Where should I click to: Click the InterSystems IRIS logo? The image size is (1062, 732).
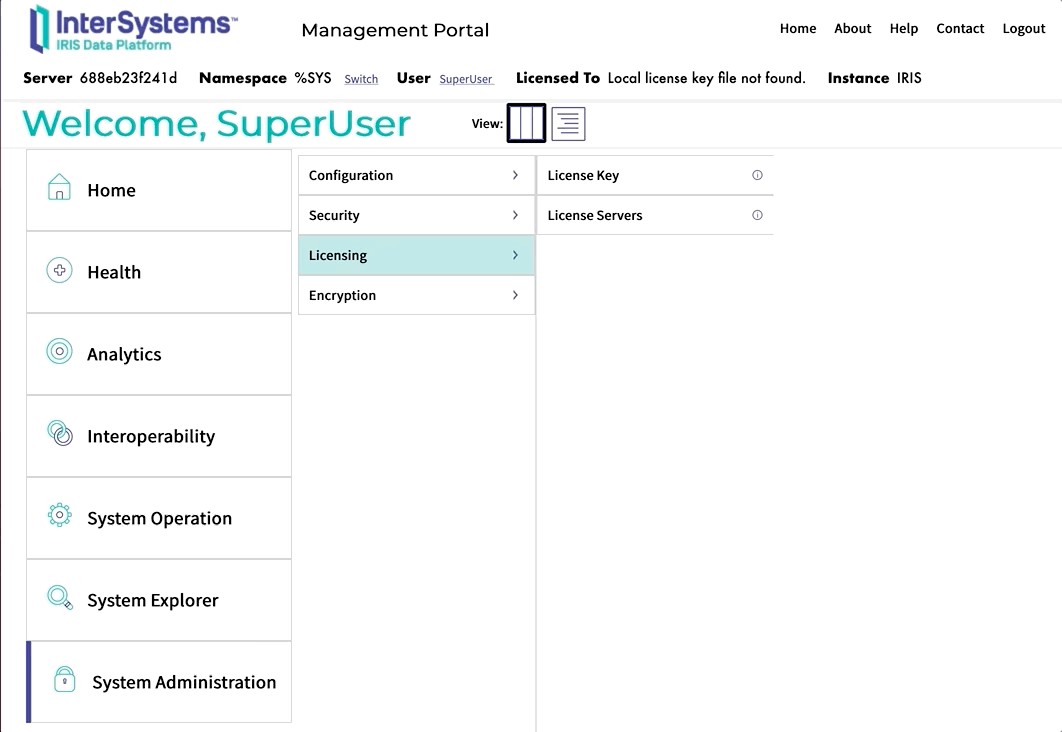pos(134,28)
